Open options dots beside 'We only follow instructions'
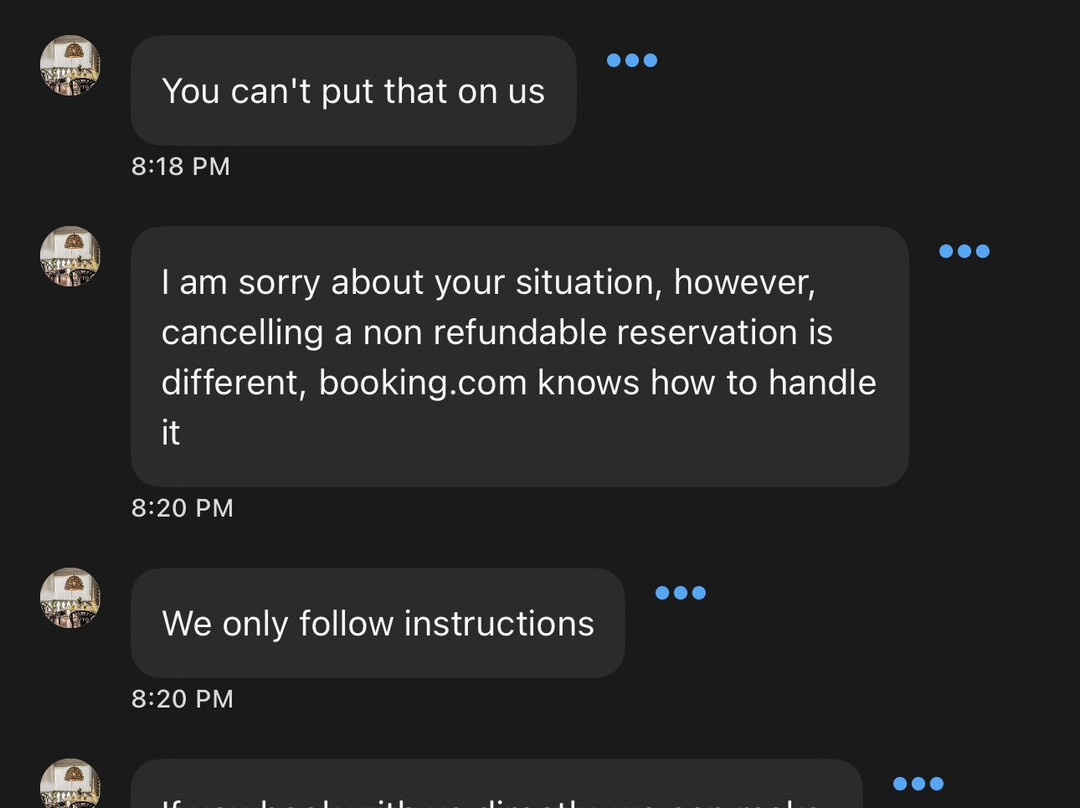This screenshot has width=1080, height=808. click(x=681, y=593)
